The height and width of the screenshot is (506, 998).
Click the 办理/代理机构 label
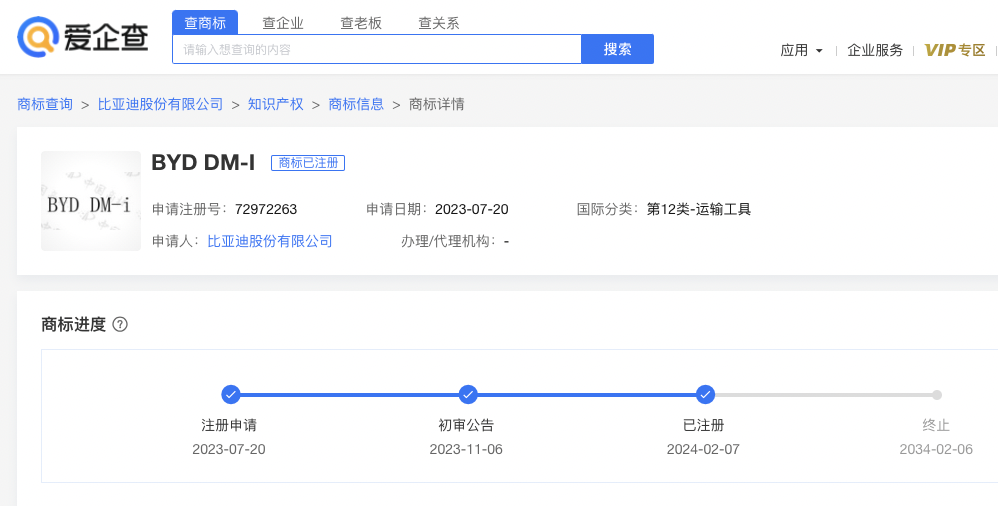click(449, 241)
